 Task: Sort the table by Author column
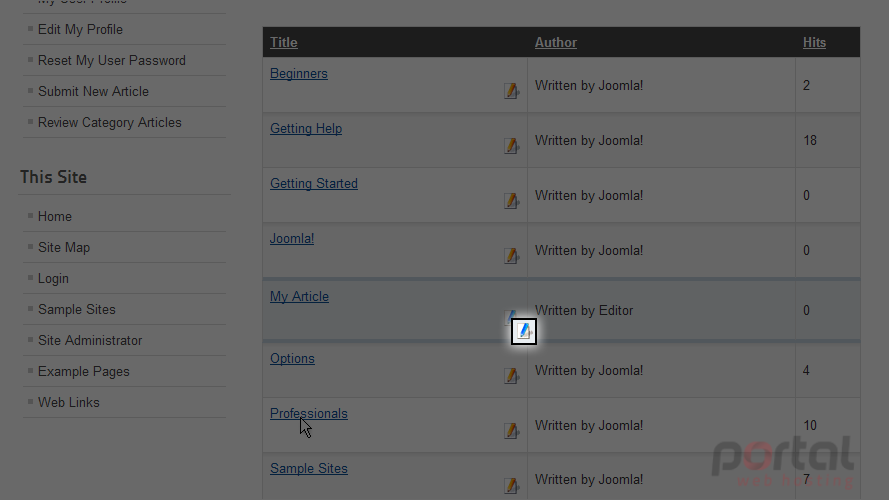[556, 43]
